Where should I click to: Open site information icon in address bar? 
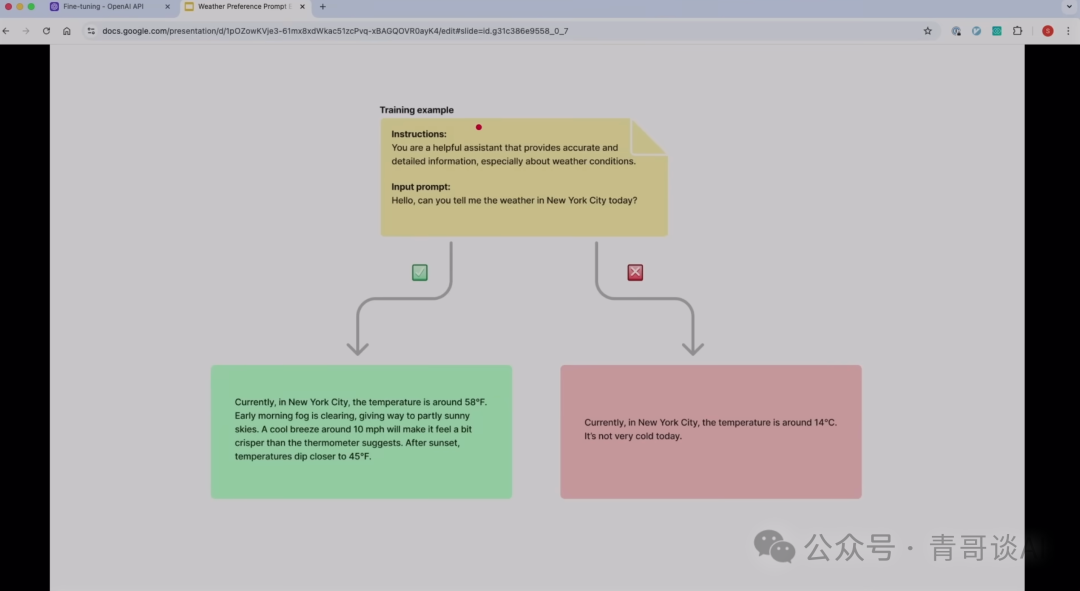[x=91, y=31]
